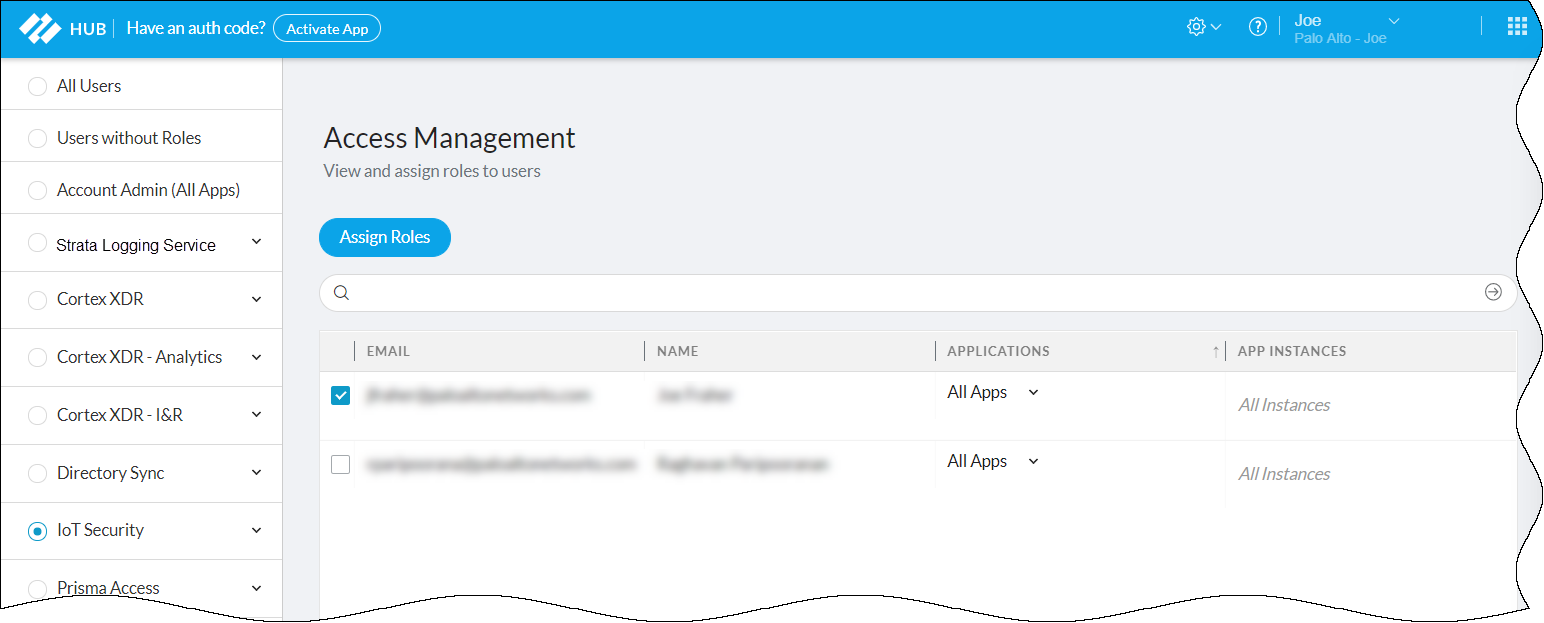Screen dimensions: 1544x623
Task: Select Cortex XDR - Analytics radio button
Action: 37,357
